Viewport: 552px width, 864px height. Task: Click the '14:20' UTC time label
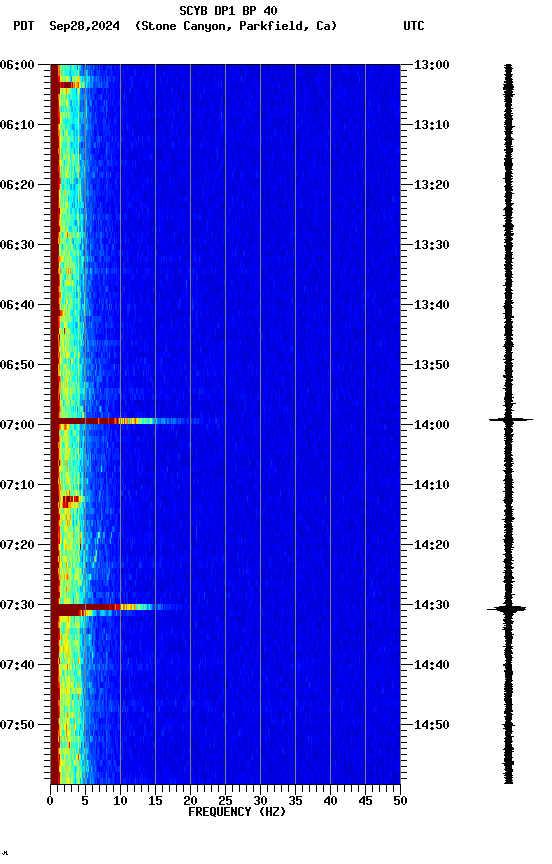click(432, 546)
